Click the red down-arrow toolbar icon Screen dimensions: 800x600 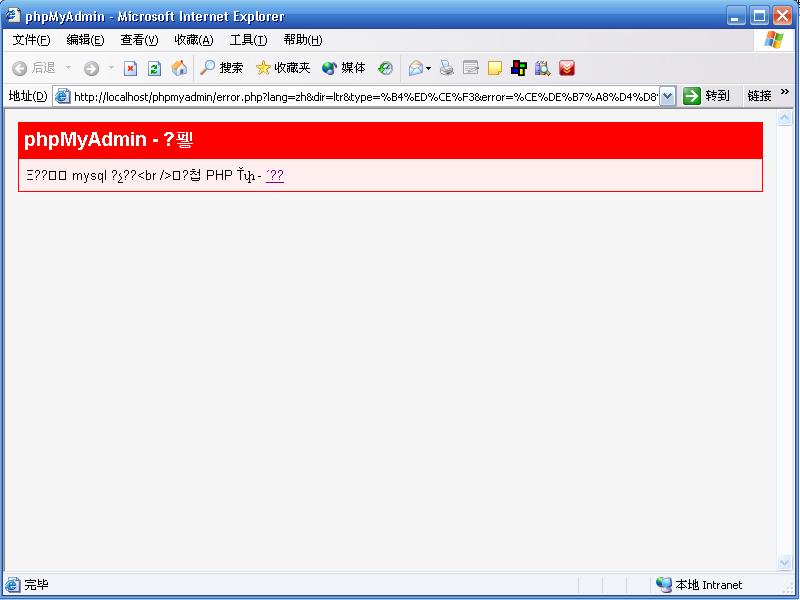coord(566,68)
